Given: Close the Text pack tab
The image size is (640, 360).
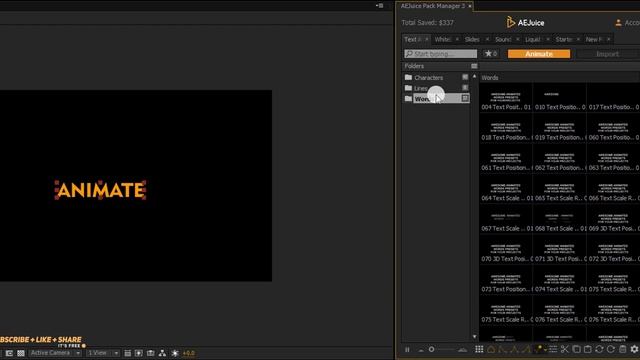Looking at the screenshot, I should [427, 39].
